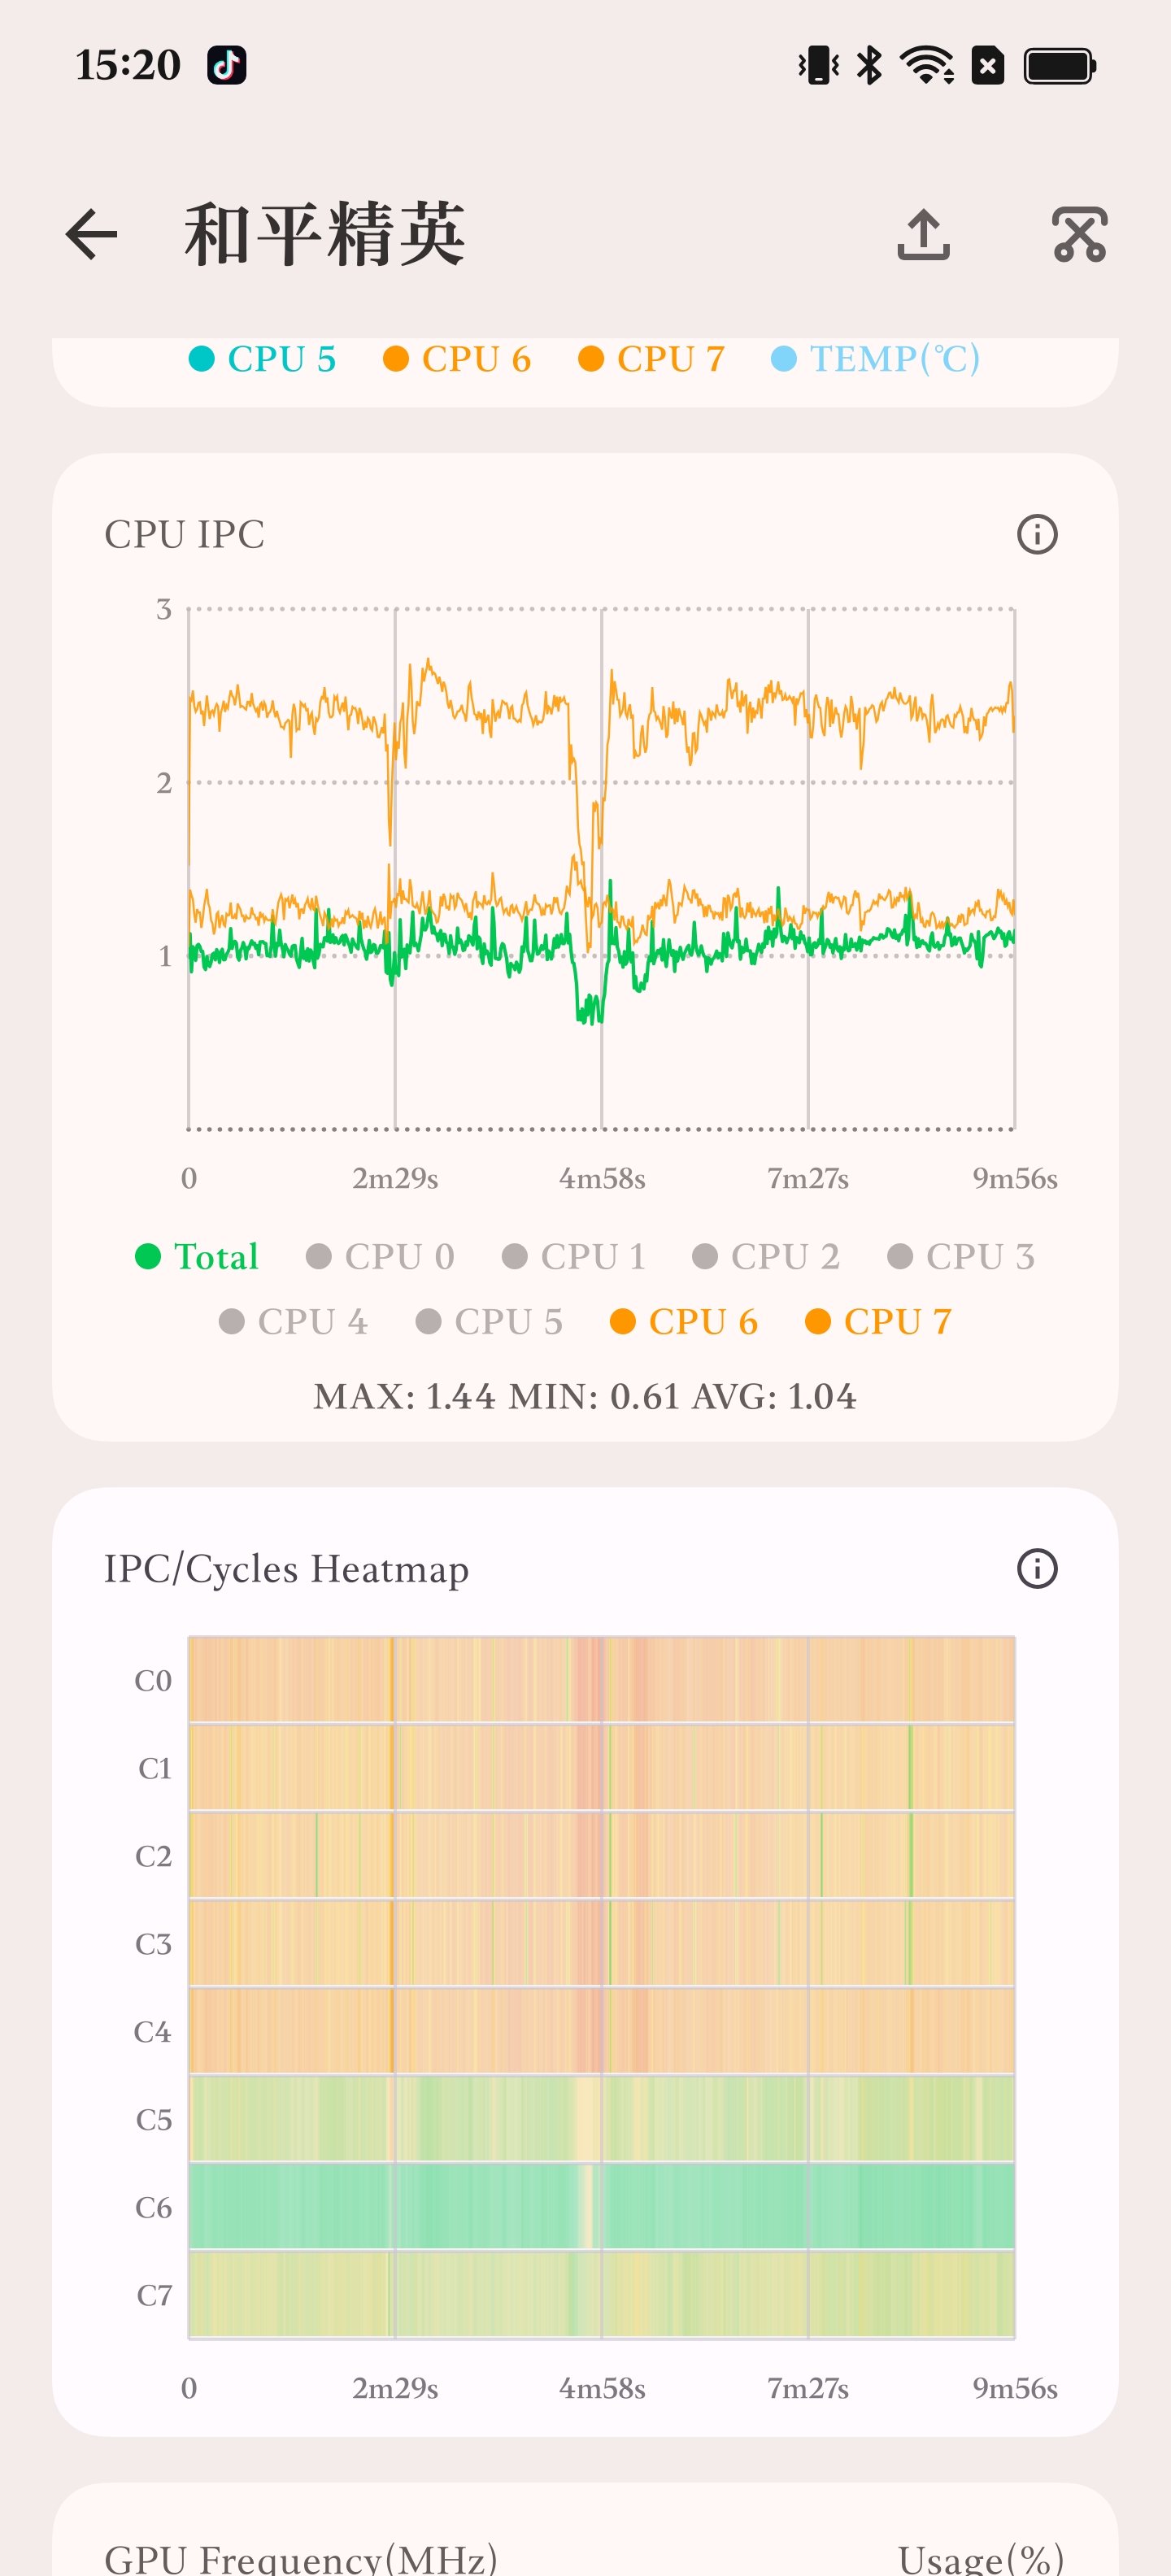Disable CPU 6 series in IPC legend
This screenshot has width=1171, height=2576.
pos(684,1321)
